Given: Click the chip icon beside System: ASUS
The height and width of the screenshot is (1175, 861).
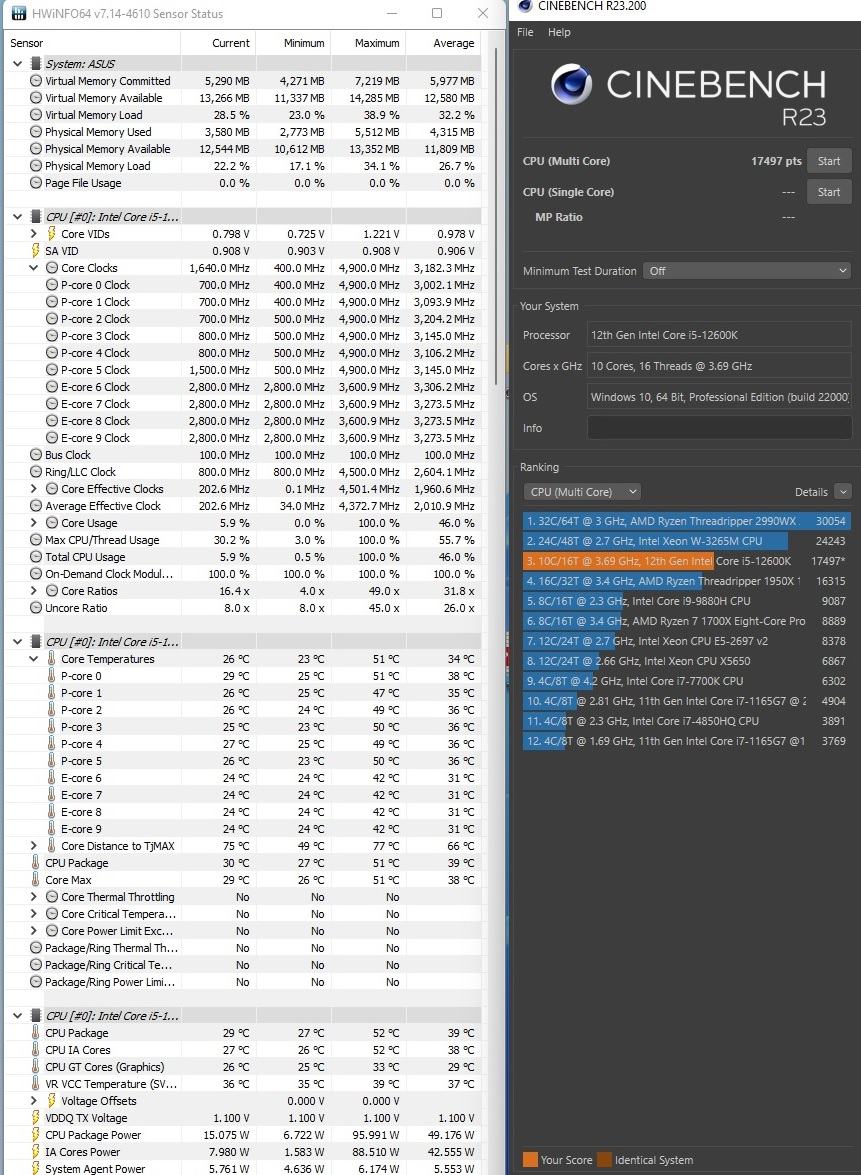Looking at the screenshot, I should 35,64.
